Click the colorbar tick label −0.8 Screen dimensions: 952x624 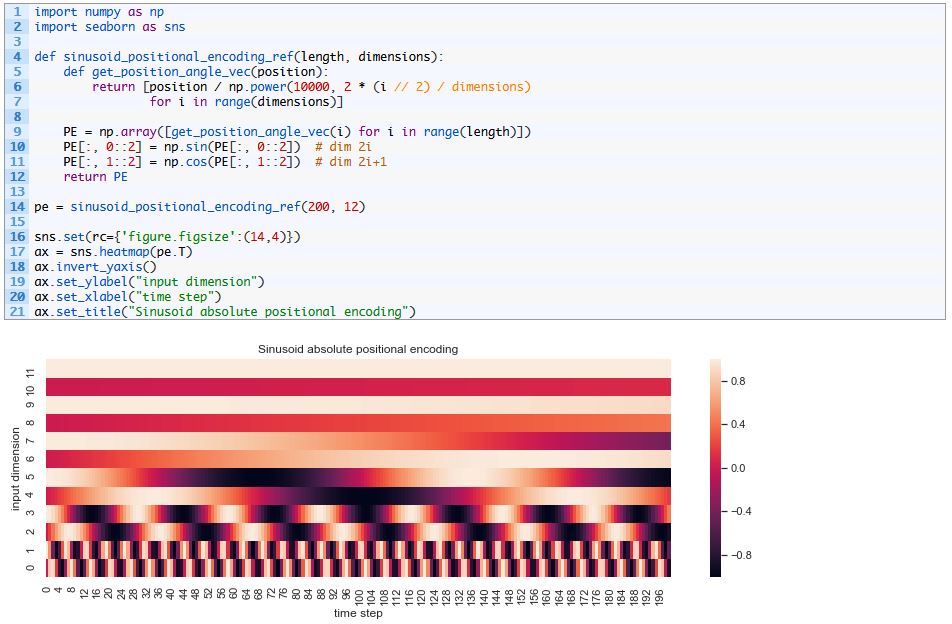coord(740,555)
